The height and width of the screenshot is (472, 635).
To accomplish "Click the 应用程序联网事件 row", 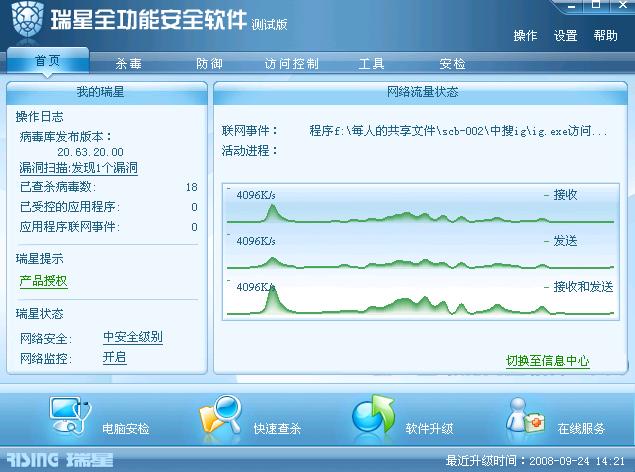I will pos(109,227).
